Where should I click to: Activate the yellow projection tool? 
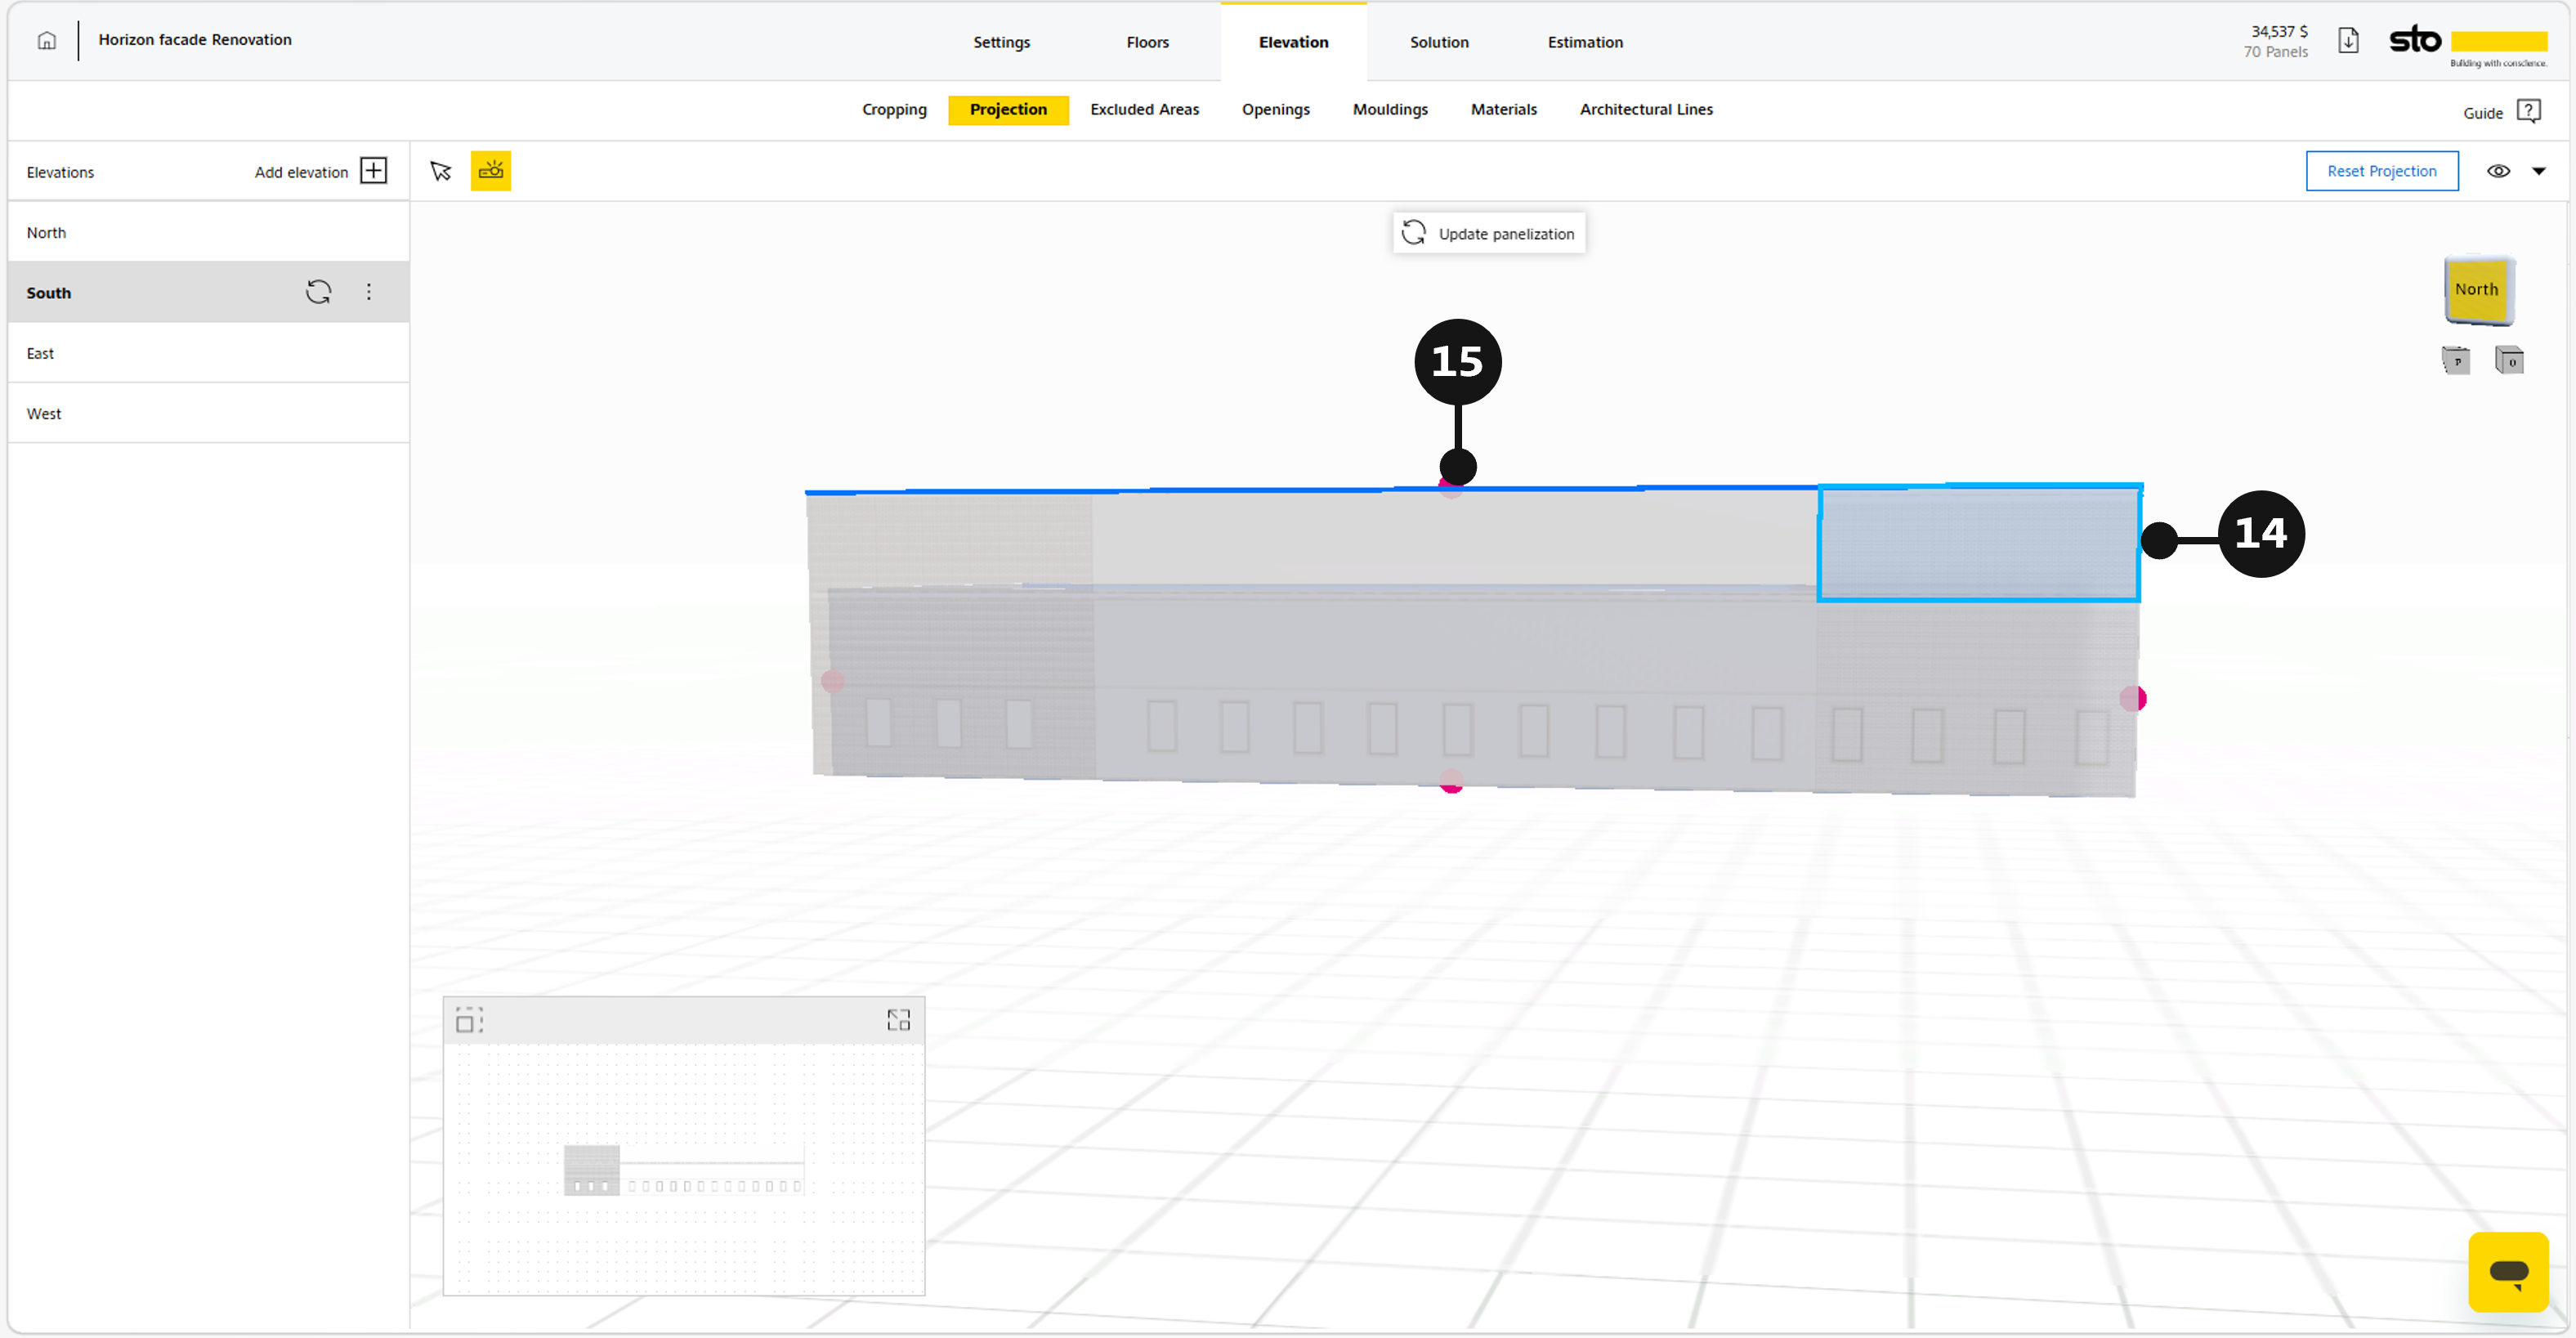tap(491, 171)
